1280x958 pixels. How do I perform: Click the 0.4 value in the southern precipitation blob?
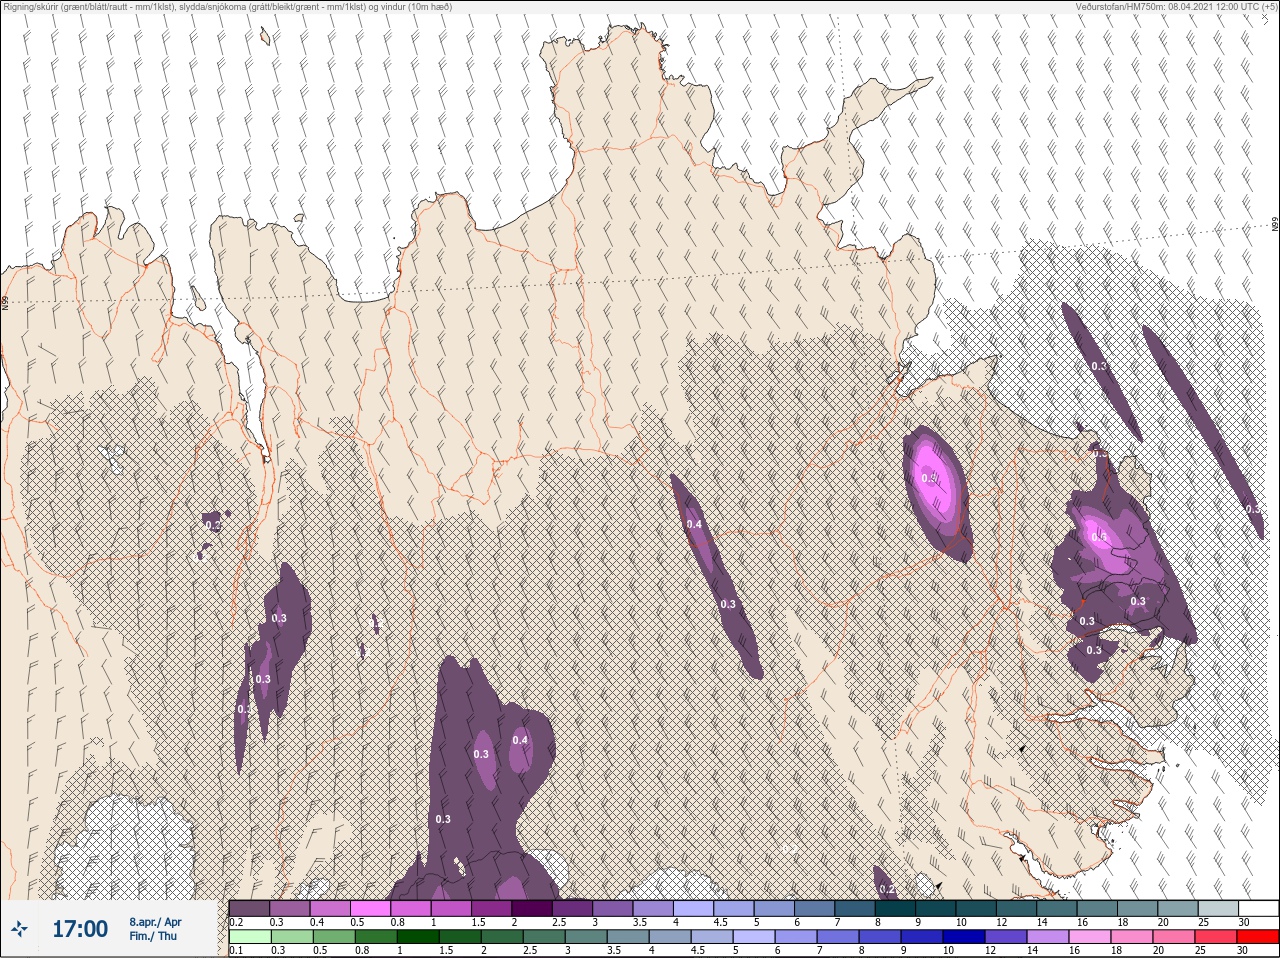[520, 740]
